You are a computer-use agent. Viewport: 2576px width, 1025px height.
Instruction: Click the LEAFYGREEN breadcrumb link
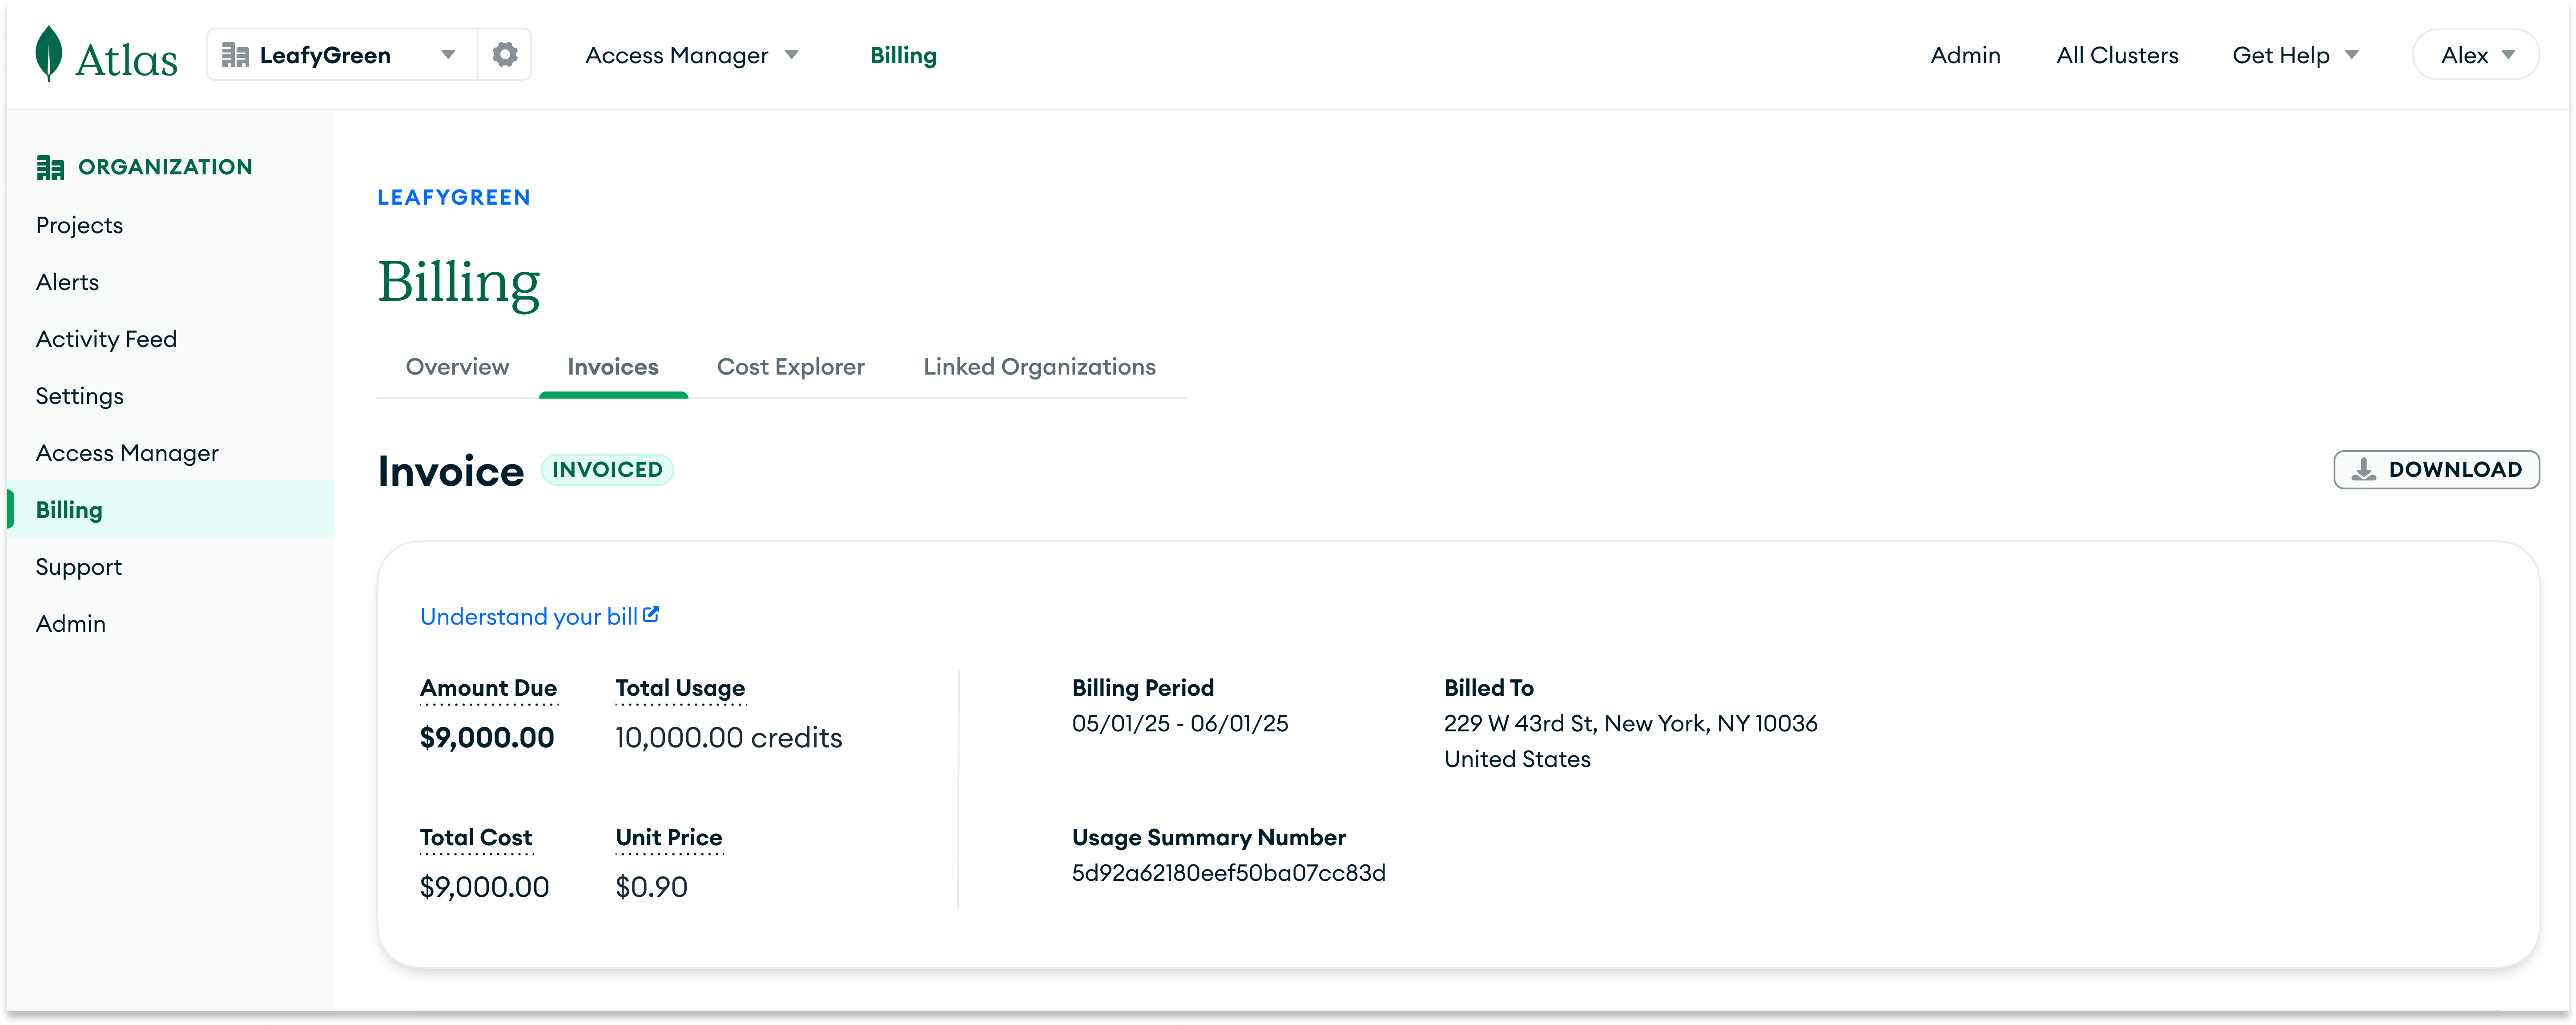click(x=453, y=197)
